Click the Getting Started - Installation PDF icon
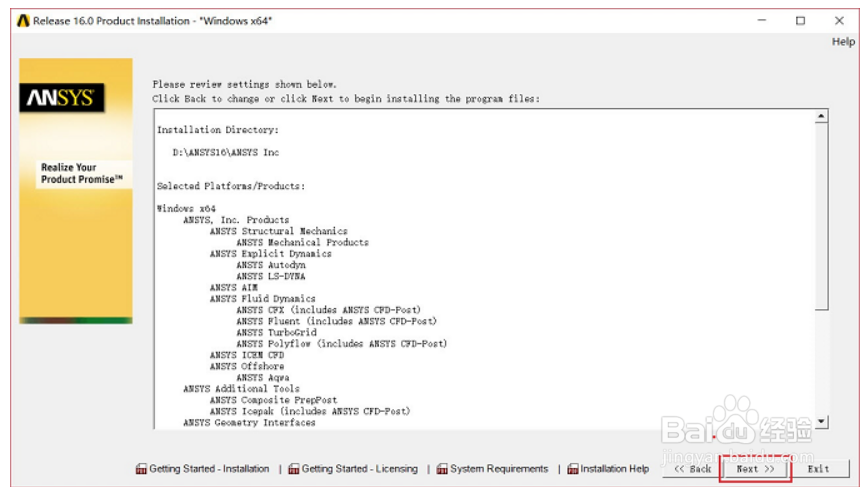The width and height of the screenshot is (862, 487). click(x=141, y=469)
